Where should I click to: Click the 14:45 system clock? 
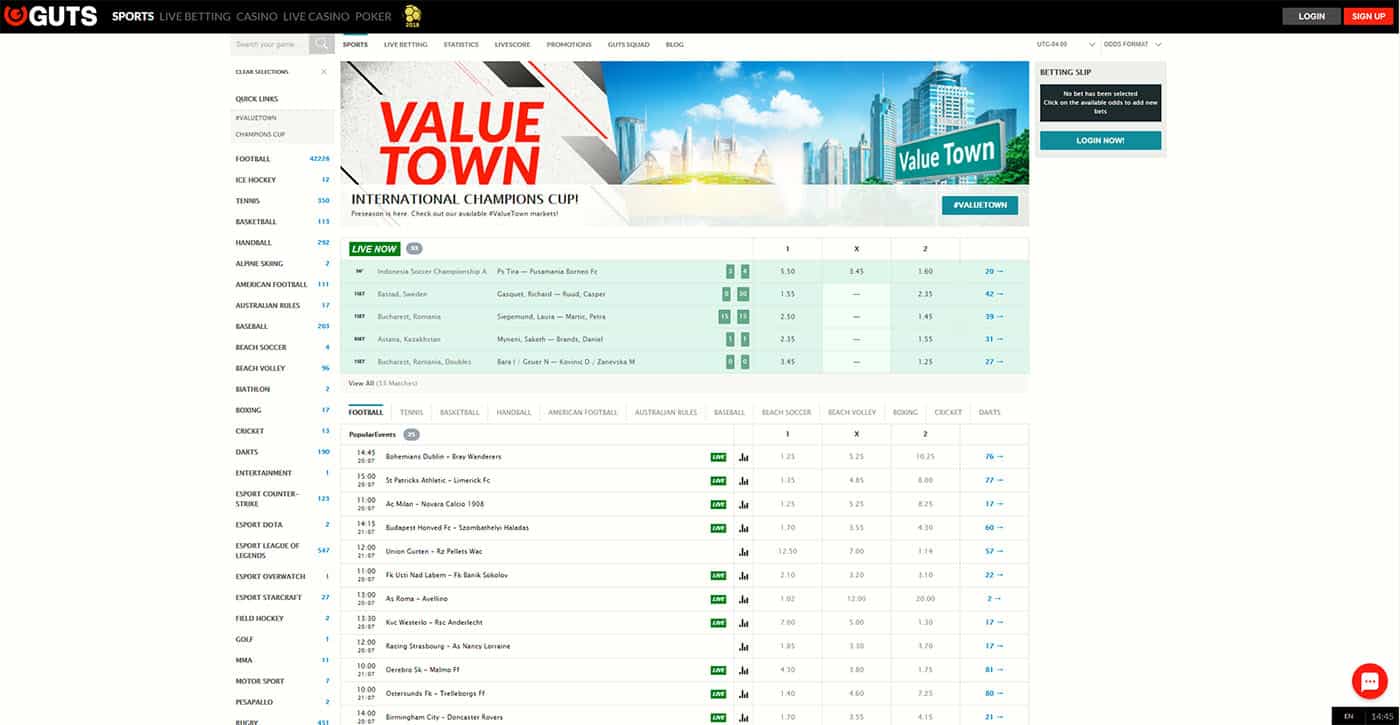pos(1382,716)
